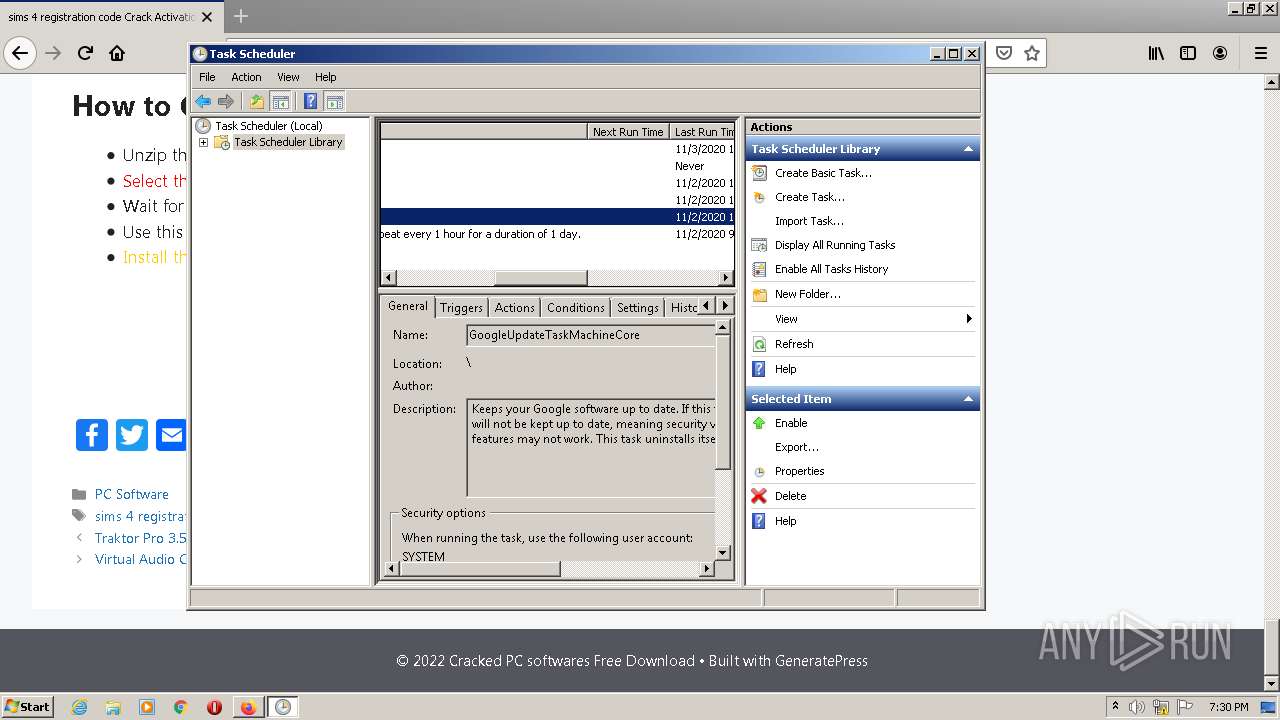1280x720 pixels.
Task: Open the Action menu
Action: pyautogui.click(x=246, y=77)
